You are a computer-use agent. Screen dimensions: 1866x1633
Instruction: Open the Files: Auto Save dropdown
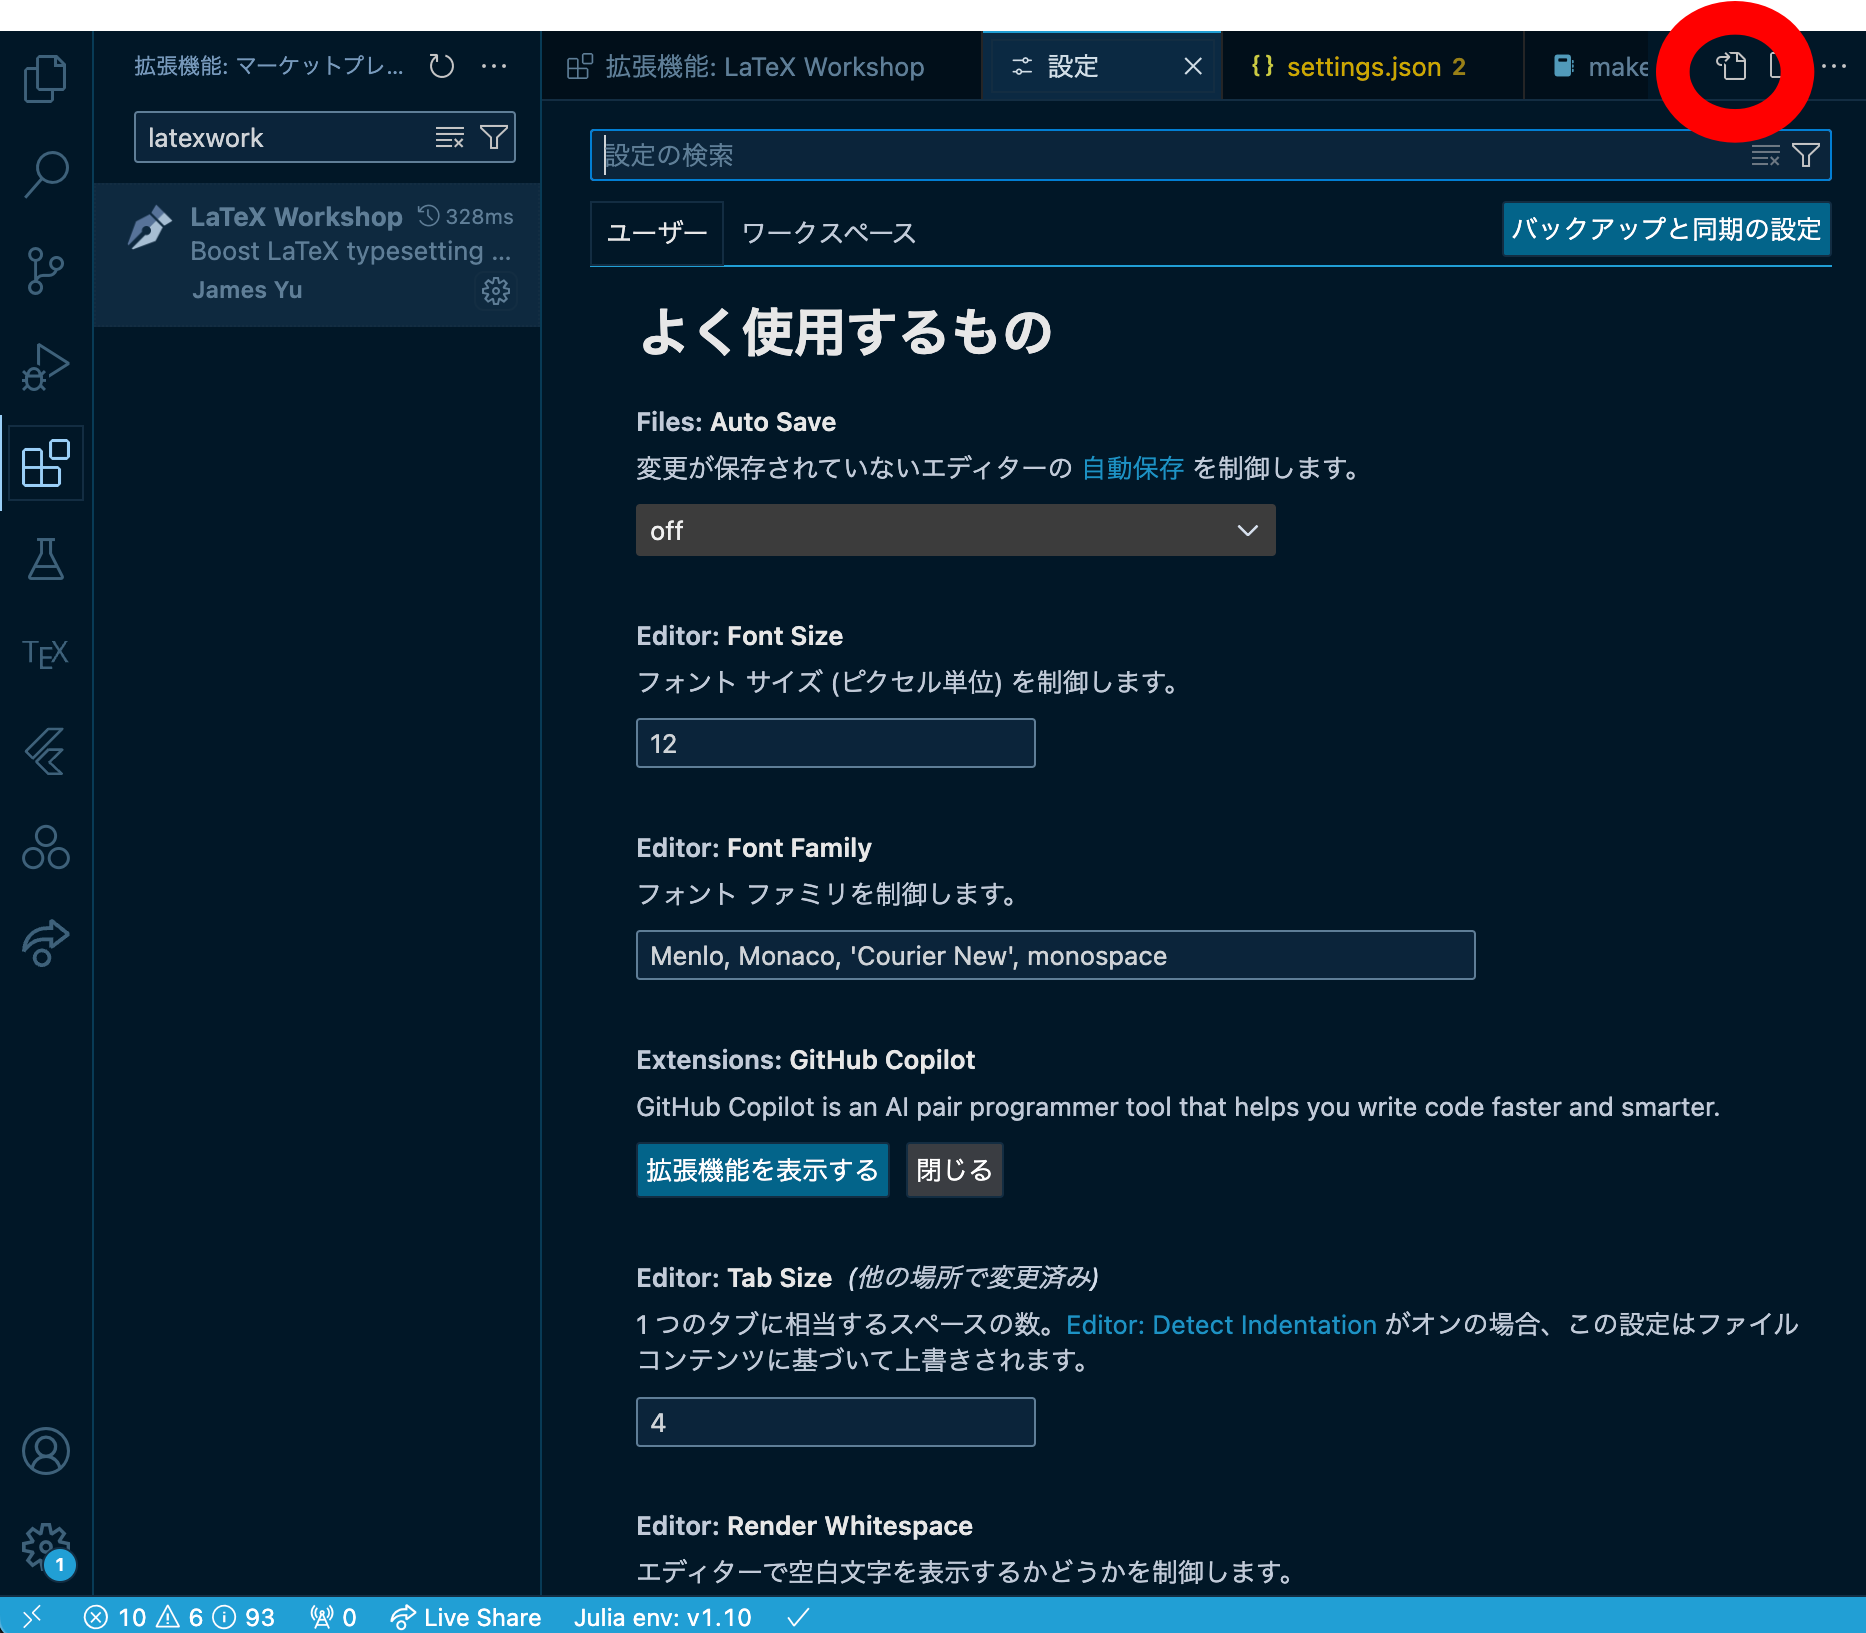point(955,530)
